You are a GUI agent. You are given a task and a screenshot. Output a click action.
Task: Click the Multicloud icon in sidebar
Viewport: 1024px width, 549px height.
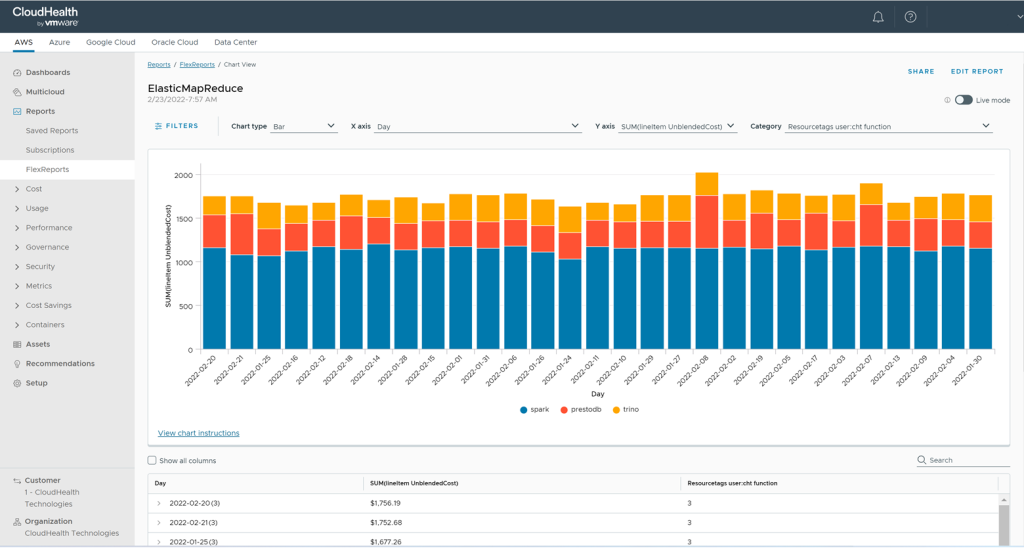(17, 92)
